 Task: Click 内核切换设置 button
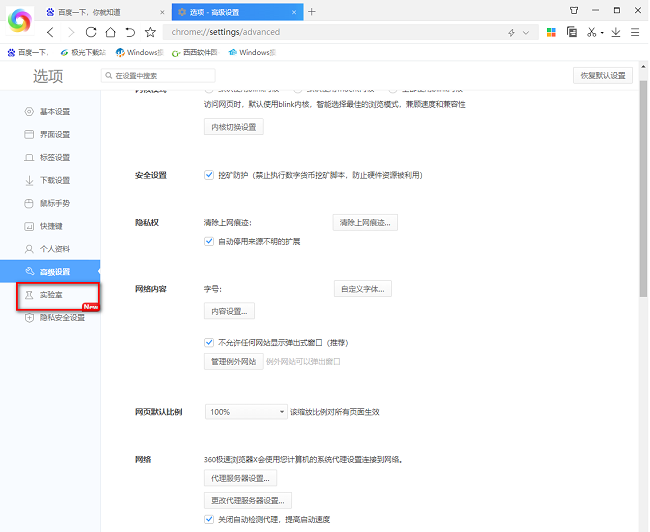click(234, 127)
